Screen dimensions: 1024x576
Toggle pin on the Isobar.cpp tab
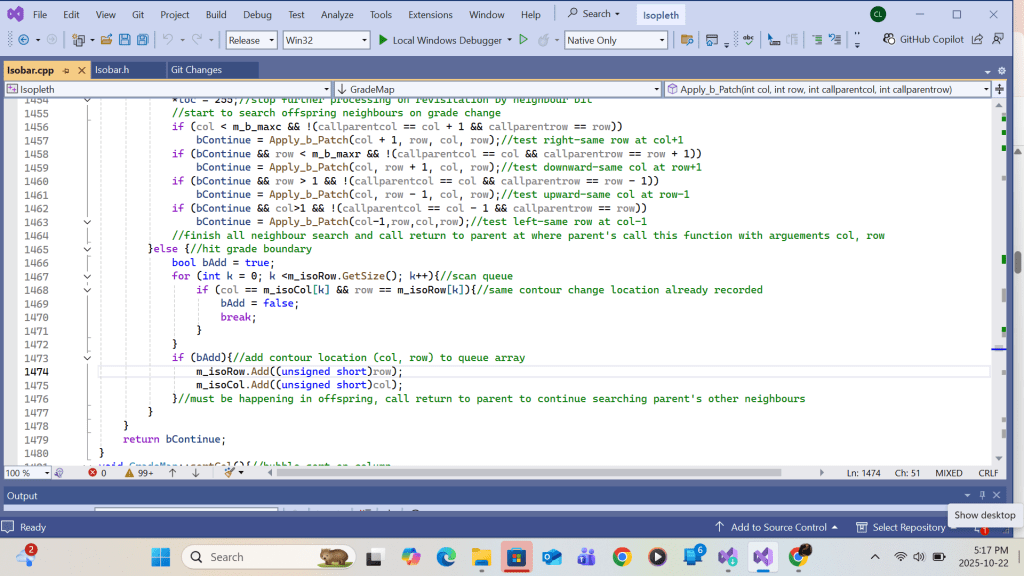(x=64, y=70)
